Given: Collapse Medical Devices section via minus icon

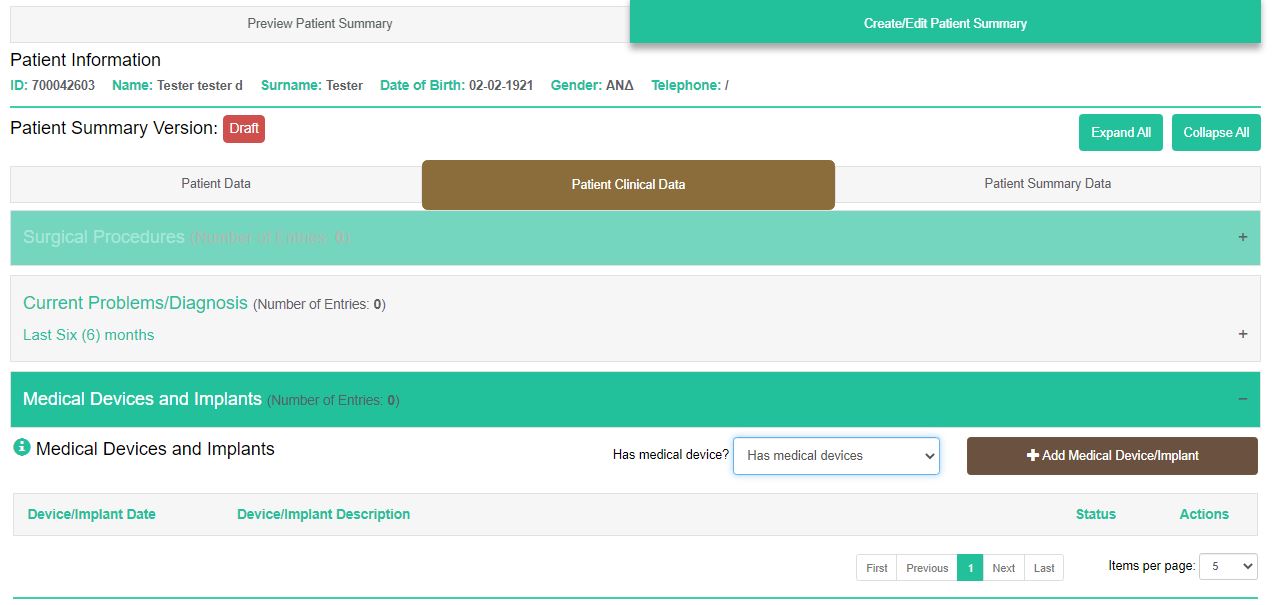Looking at the screenshot, I should click(1242, 399).
